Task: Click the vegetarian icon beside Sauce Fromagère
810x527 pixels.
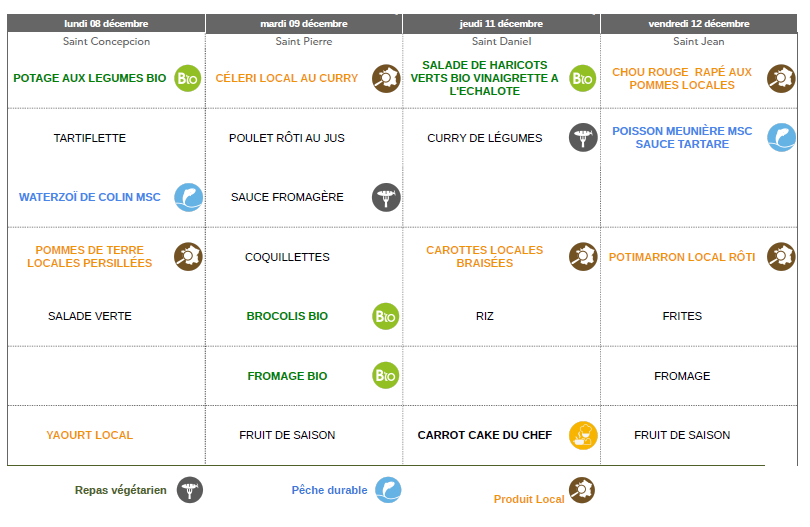Action: 386,197
